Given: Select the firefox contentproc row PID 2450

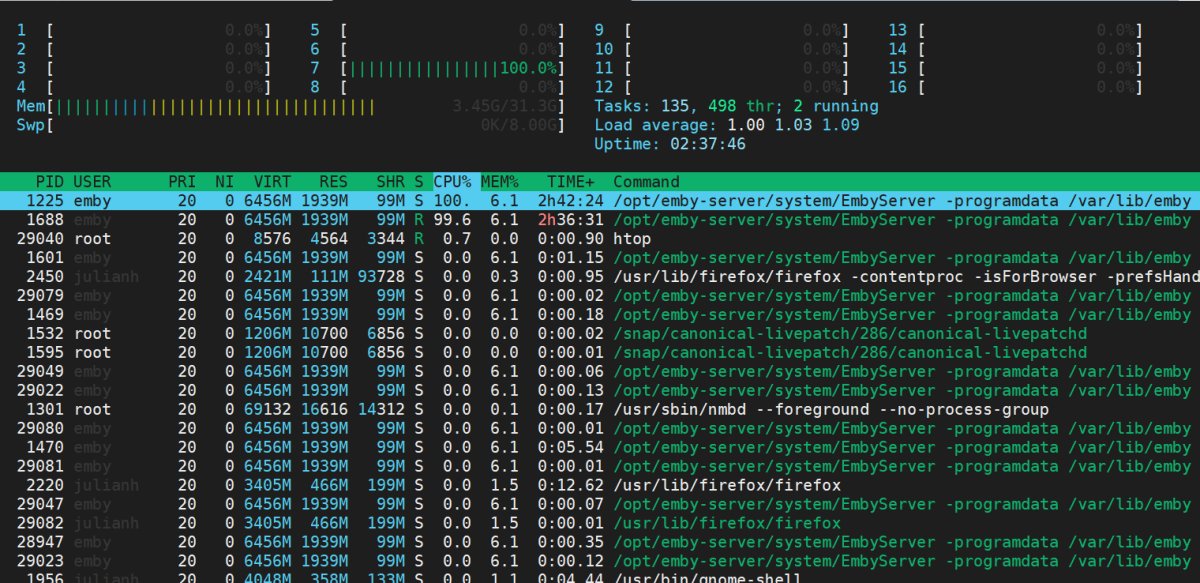Looking at the screenshot, I should pos(600,277).
